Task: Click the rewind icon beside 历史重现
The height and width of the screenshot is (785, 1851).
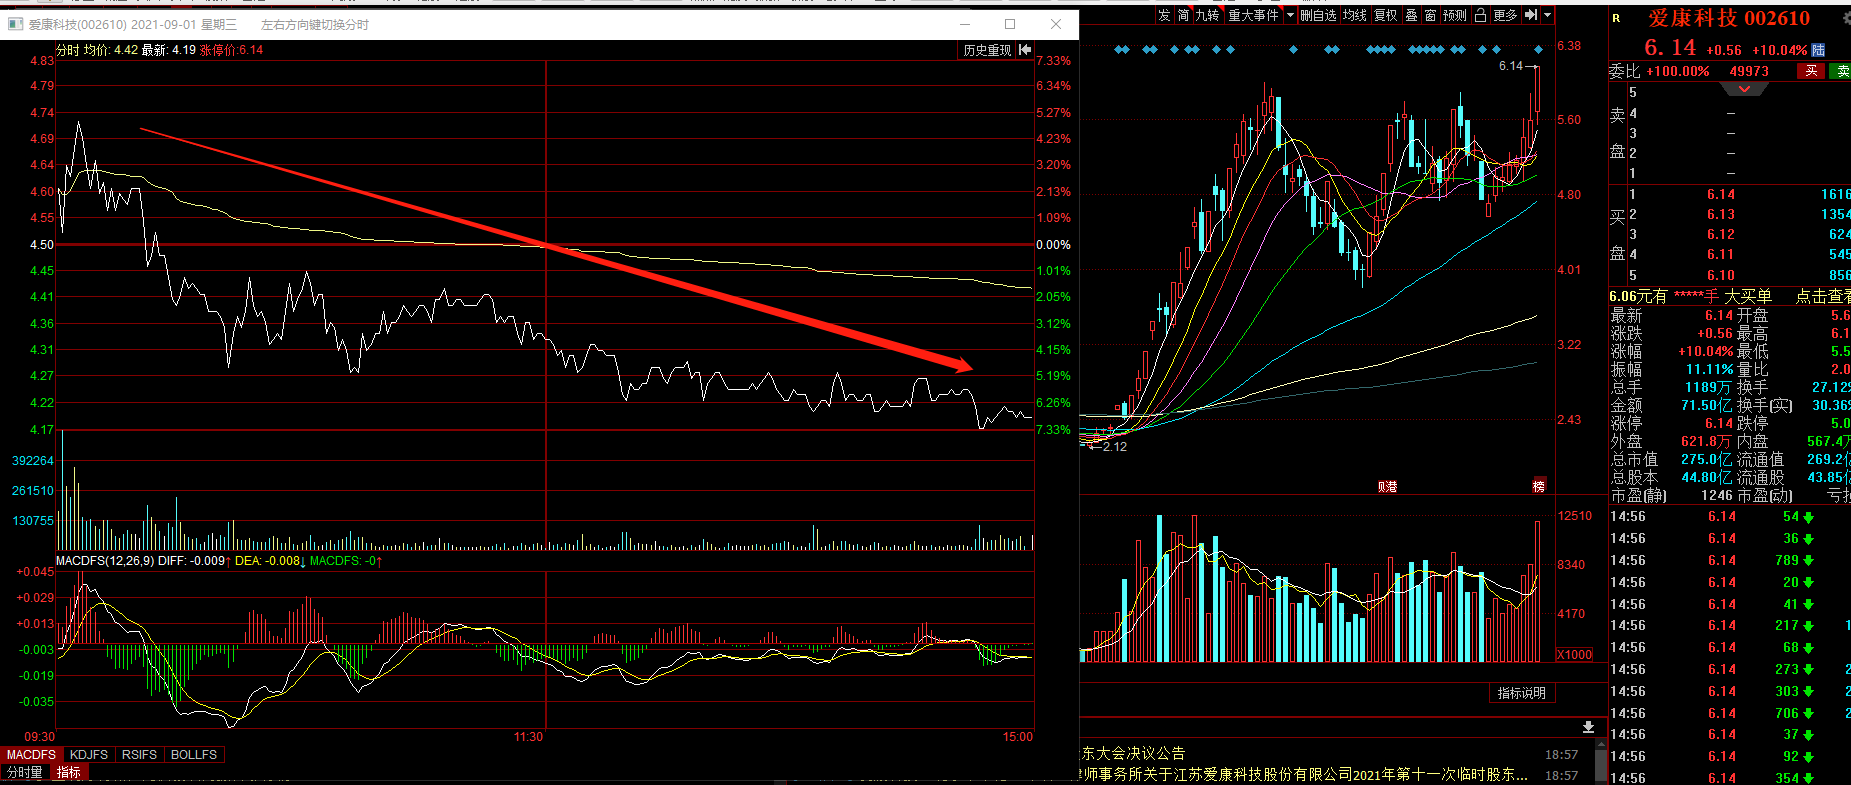Action: click(x=1025, y=50)
